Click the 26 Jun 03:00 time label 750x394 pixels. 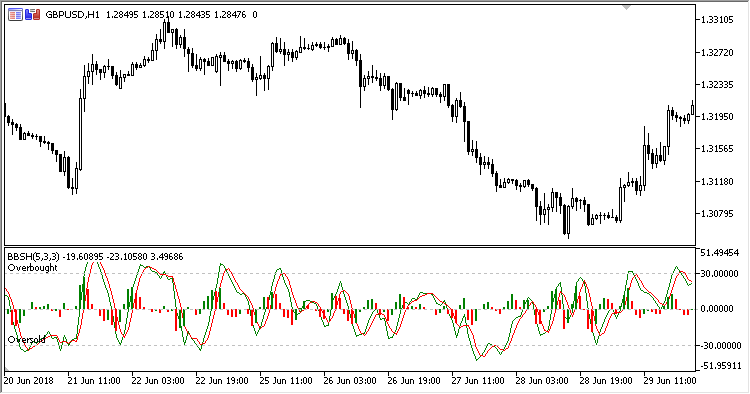(350, 381)
